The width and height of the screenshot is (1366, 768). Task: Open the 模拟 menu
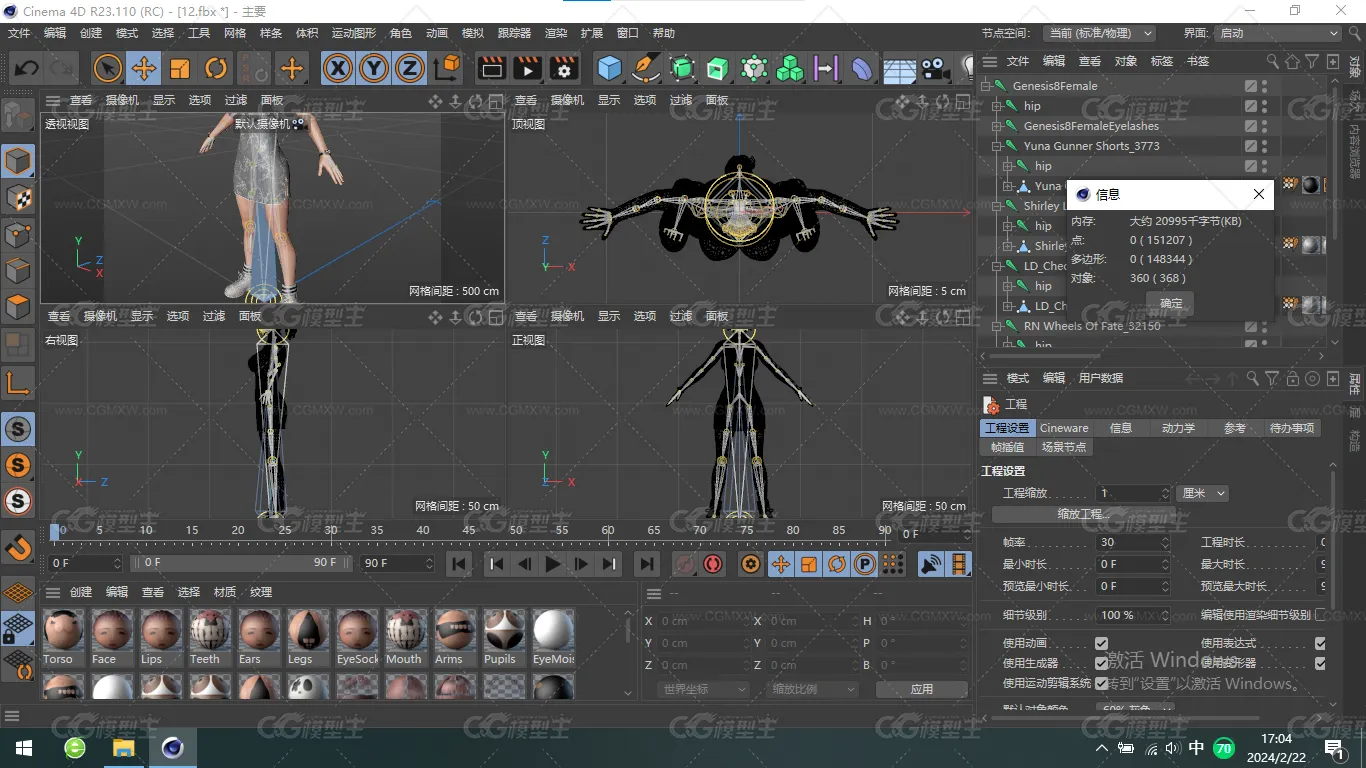coord(473,33)
